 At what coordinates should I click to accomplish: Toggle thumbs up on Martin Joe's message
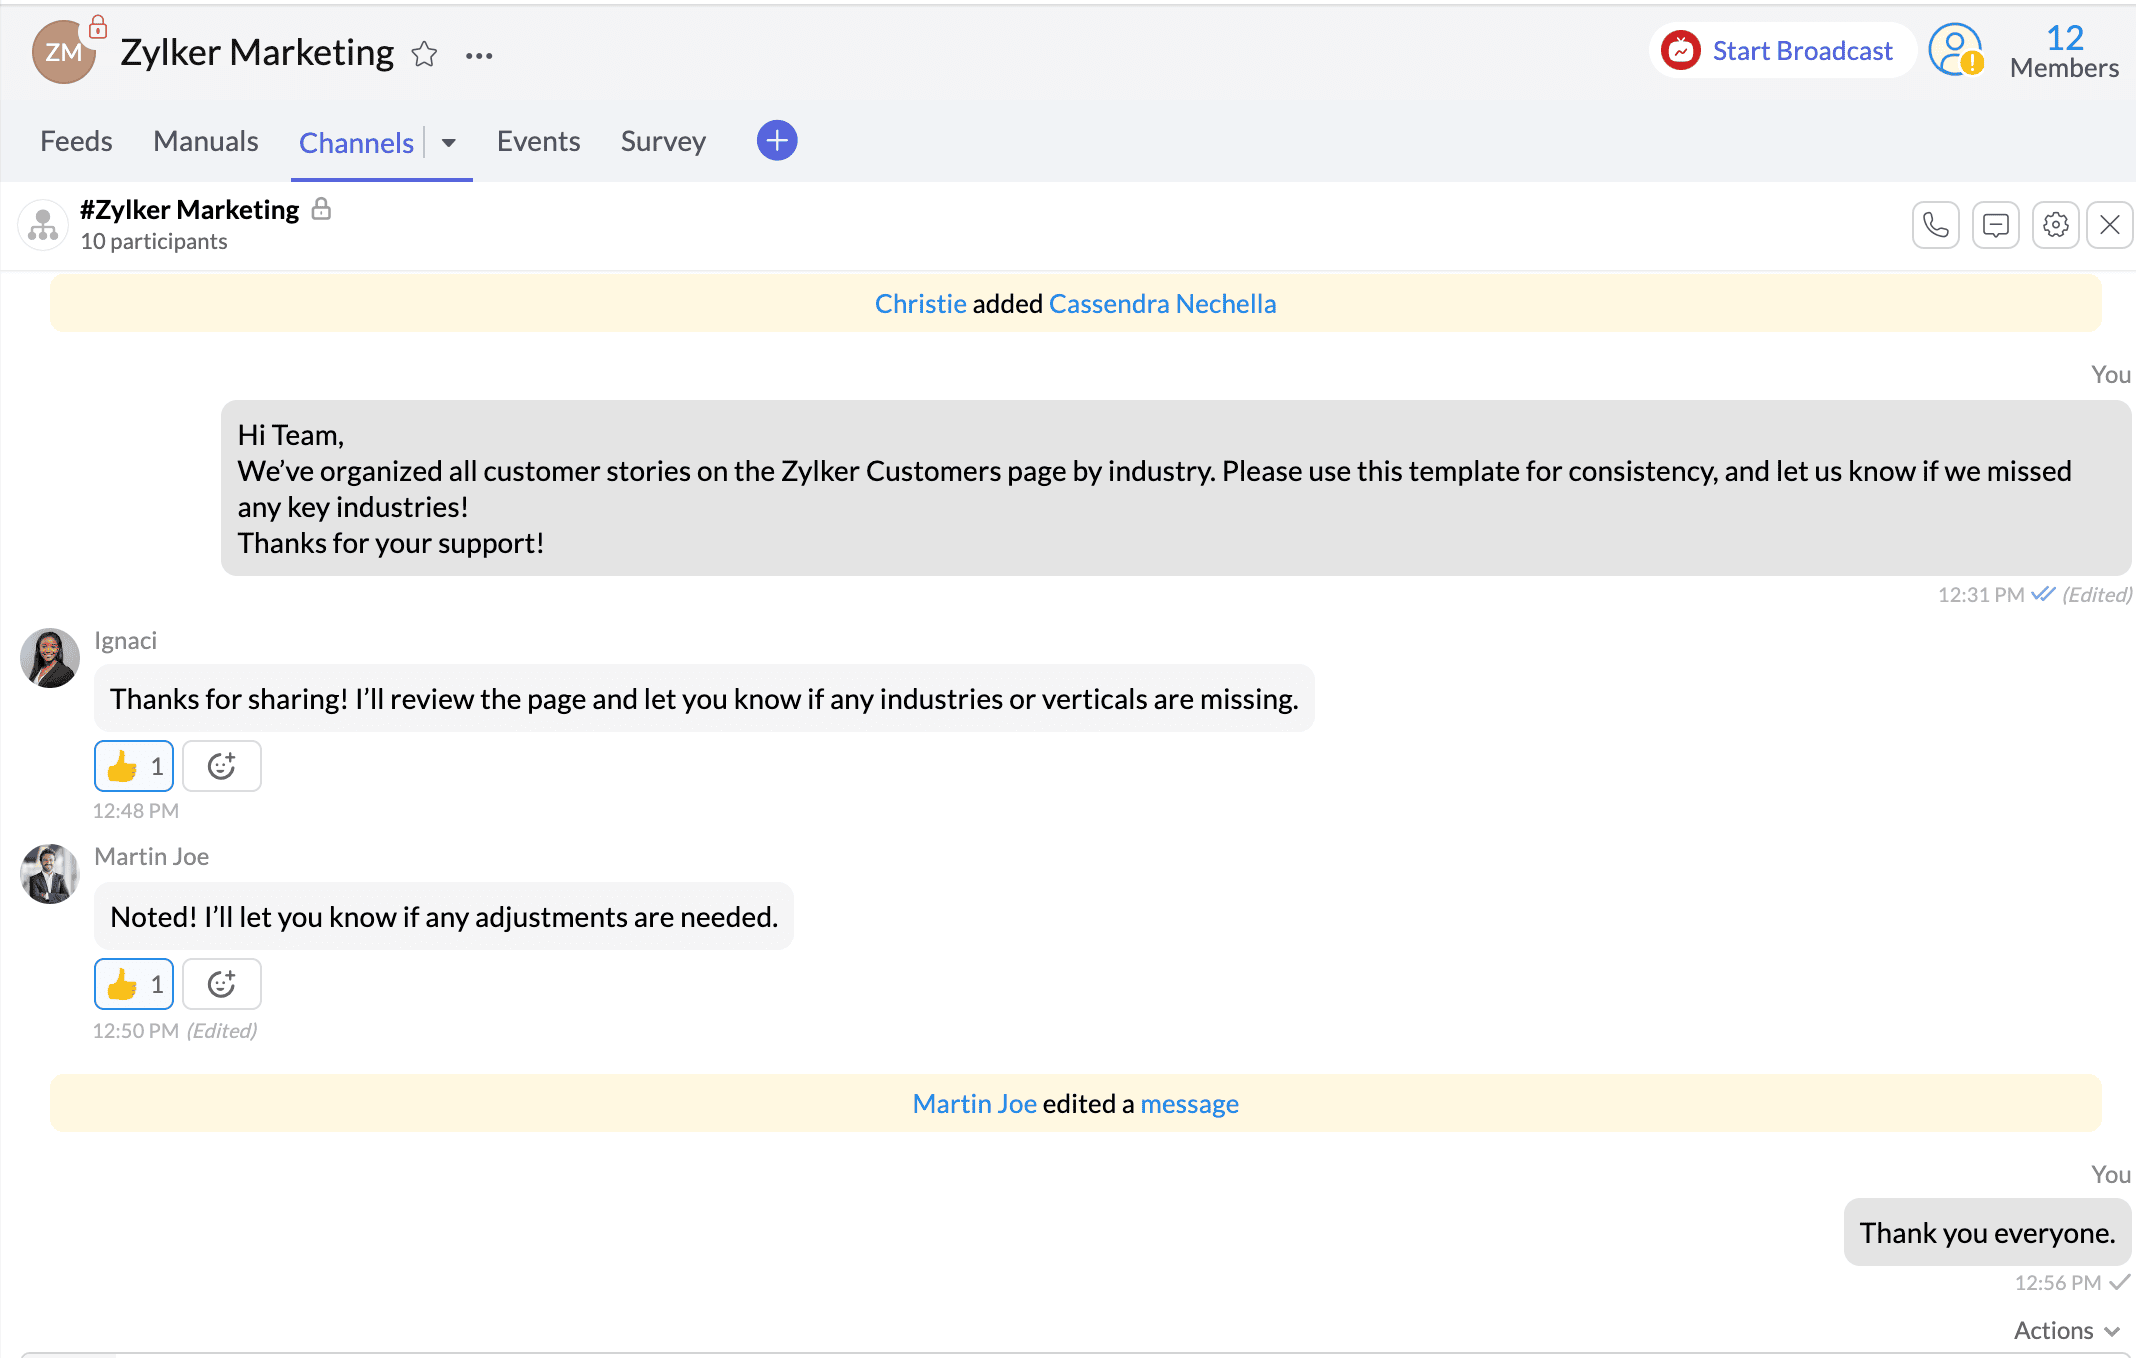coord(133,984)
